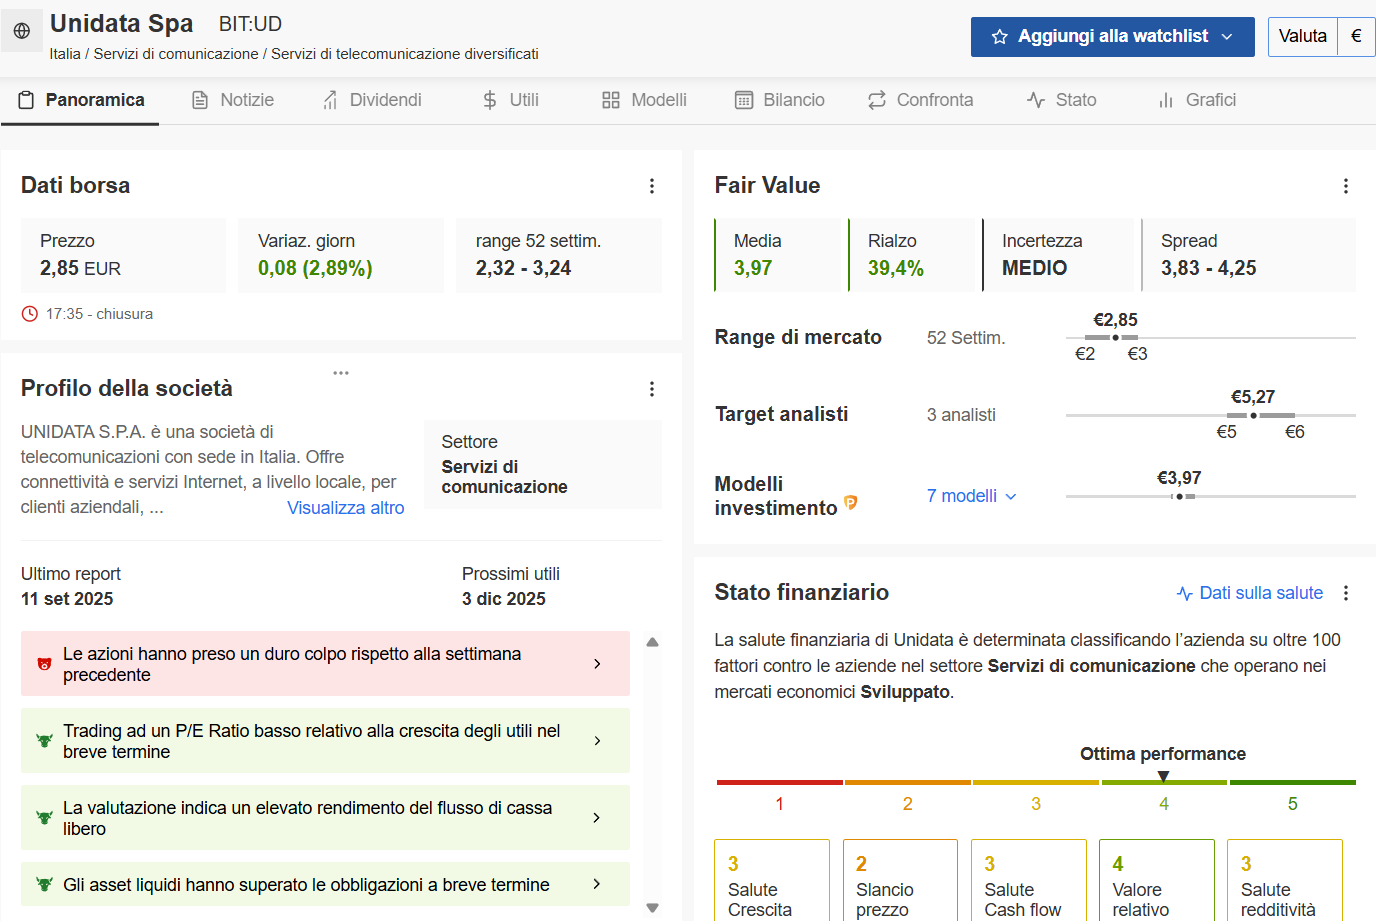1376x921 pixels.
Task: Open the Fair Value three-dot menu
Action: coord(1345,186)
